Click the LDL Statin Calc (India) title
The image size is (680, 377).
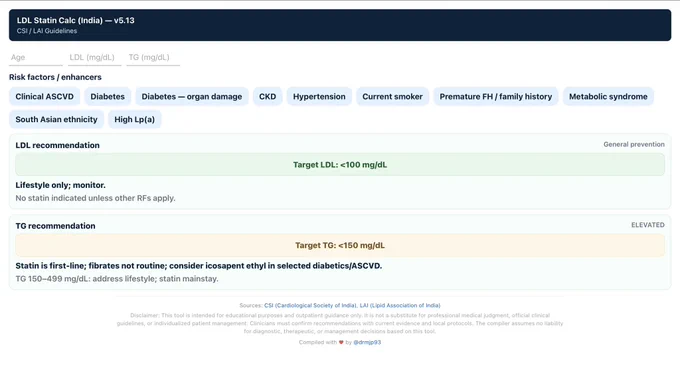coord(75,20)
